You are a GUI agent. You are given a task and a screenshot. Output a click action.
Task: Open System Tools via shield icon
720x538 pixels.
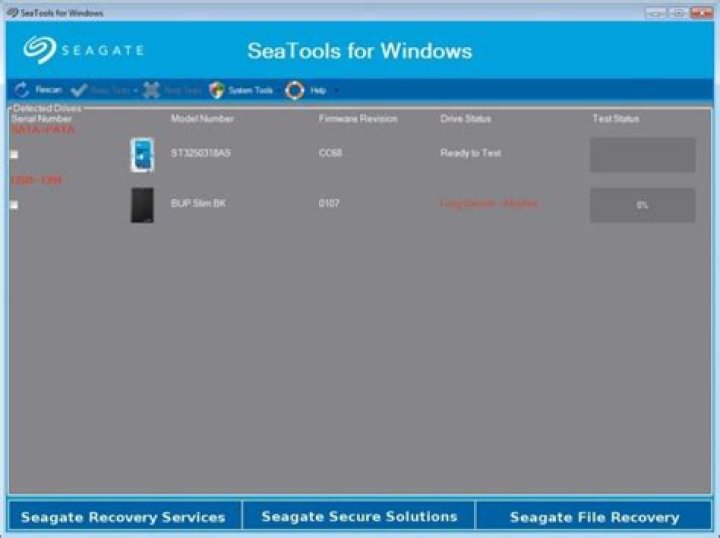tap(216, 90)
